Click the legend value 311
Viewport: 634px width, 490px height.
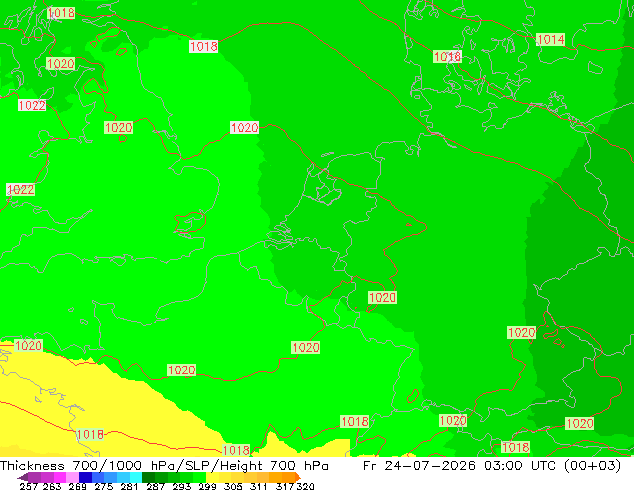(258, 486)
